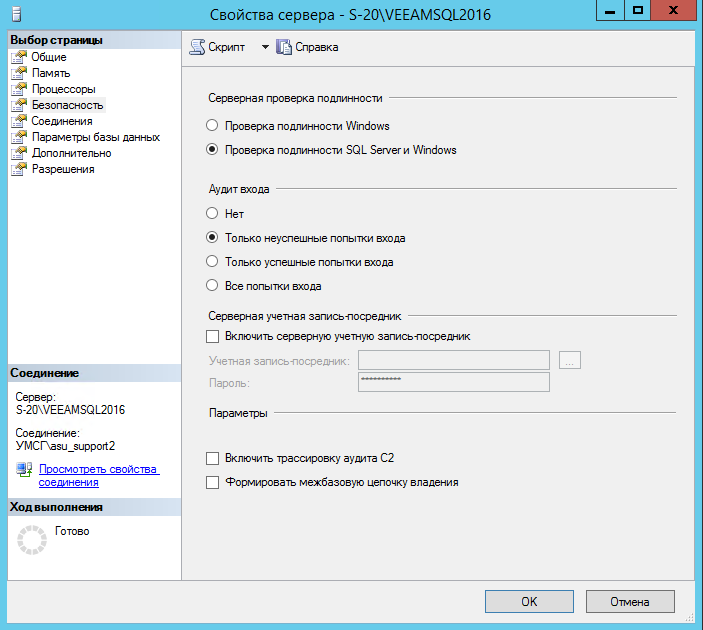Expand the Скрипт dropdown arrow
Screen dimensions: 703x630
coord(265,47)
